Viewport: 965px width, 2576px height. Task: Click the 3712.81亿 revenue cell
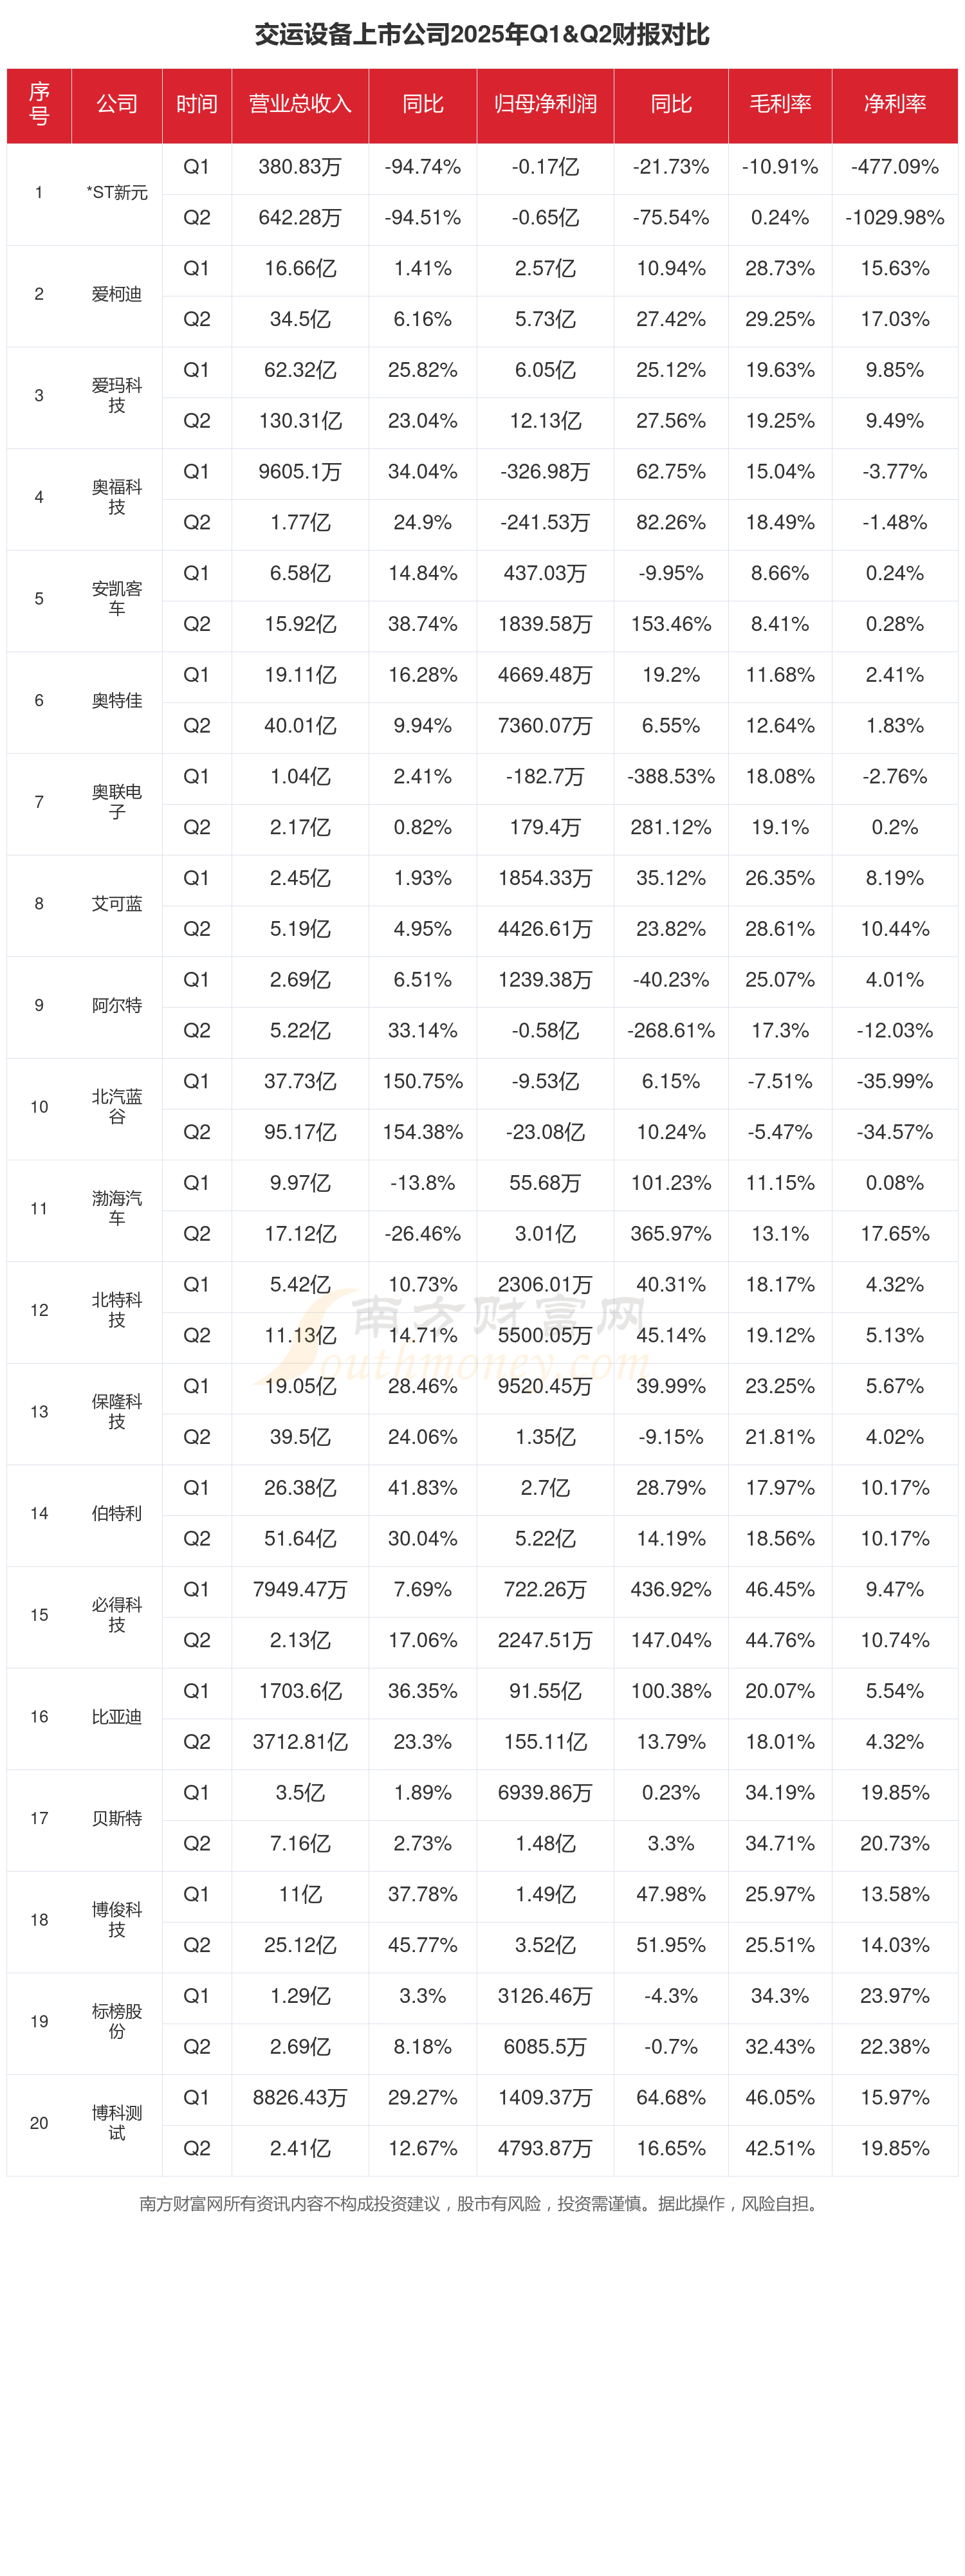[x=300, y=1742]
